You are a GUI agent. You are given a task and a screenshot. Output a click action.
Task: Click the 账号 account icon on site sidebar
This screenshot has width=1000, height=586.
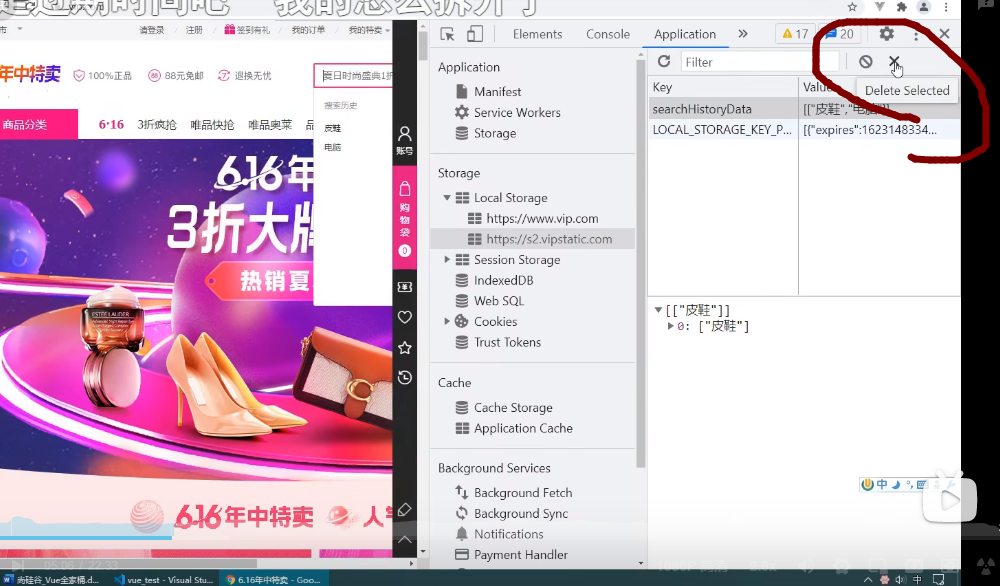tap(404, 140)
